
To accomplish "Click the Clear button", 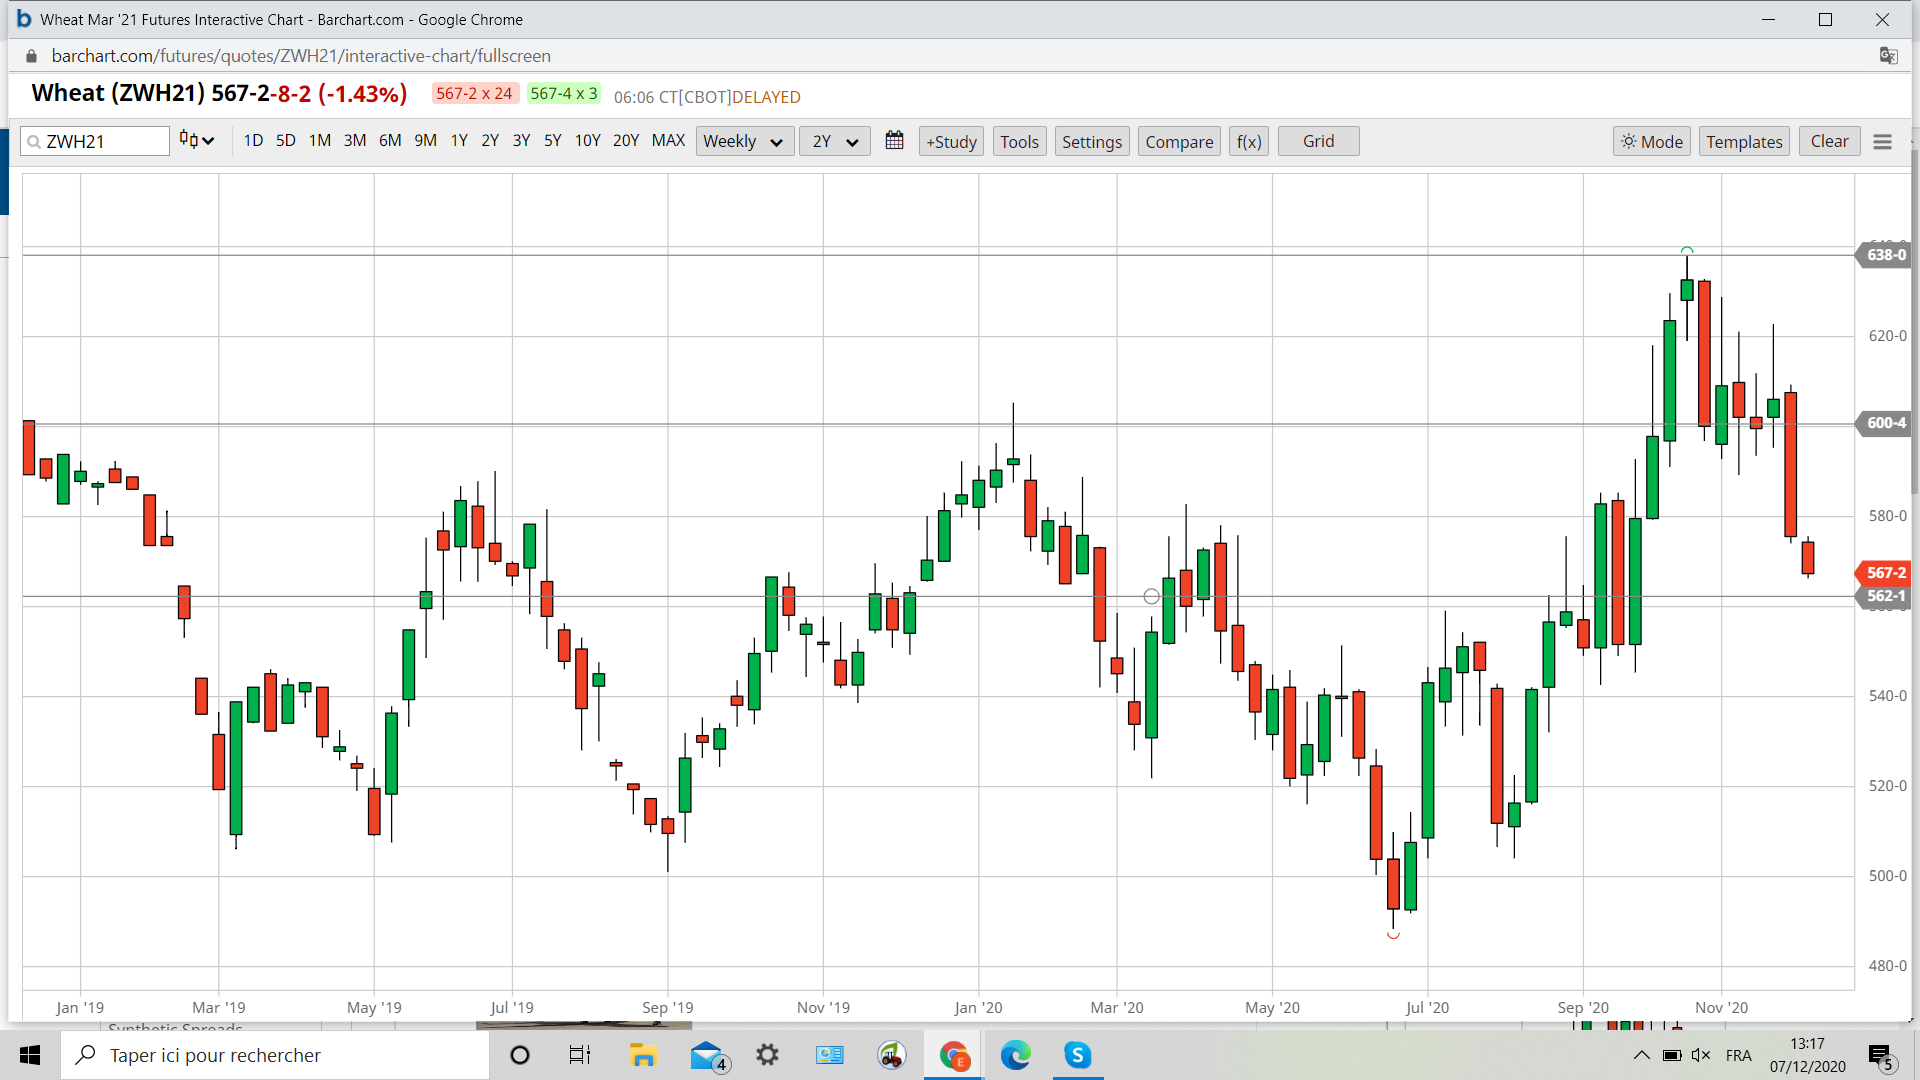I will tap(1829, 141).
